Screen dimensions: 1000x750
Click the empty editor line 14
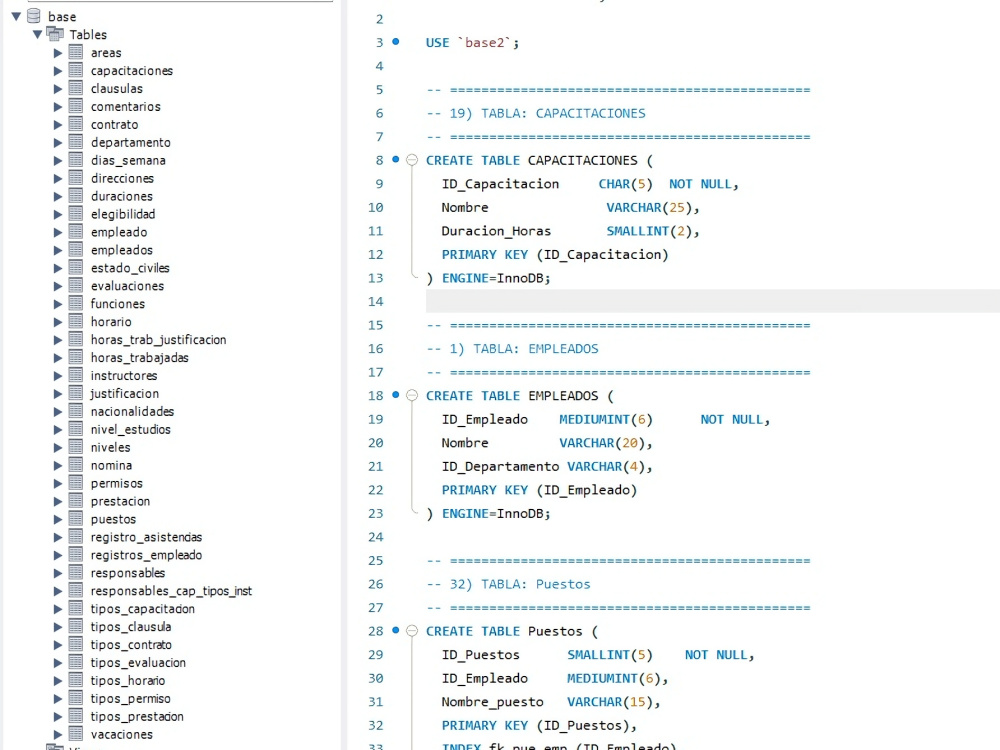[712, 301]
